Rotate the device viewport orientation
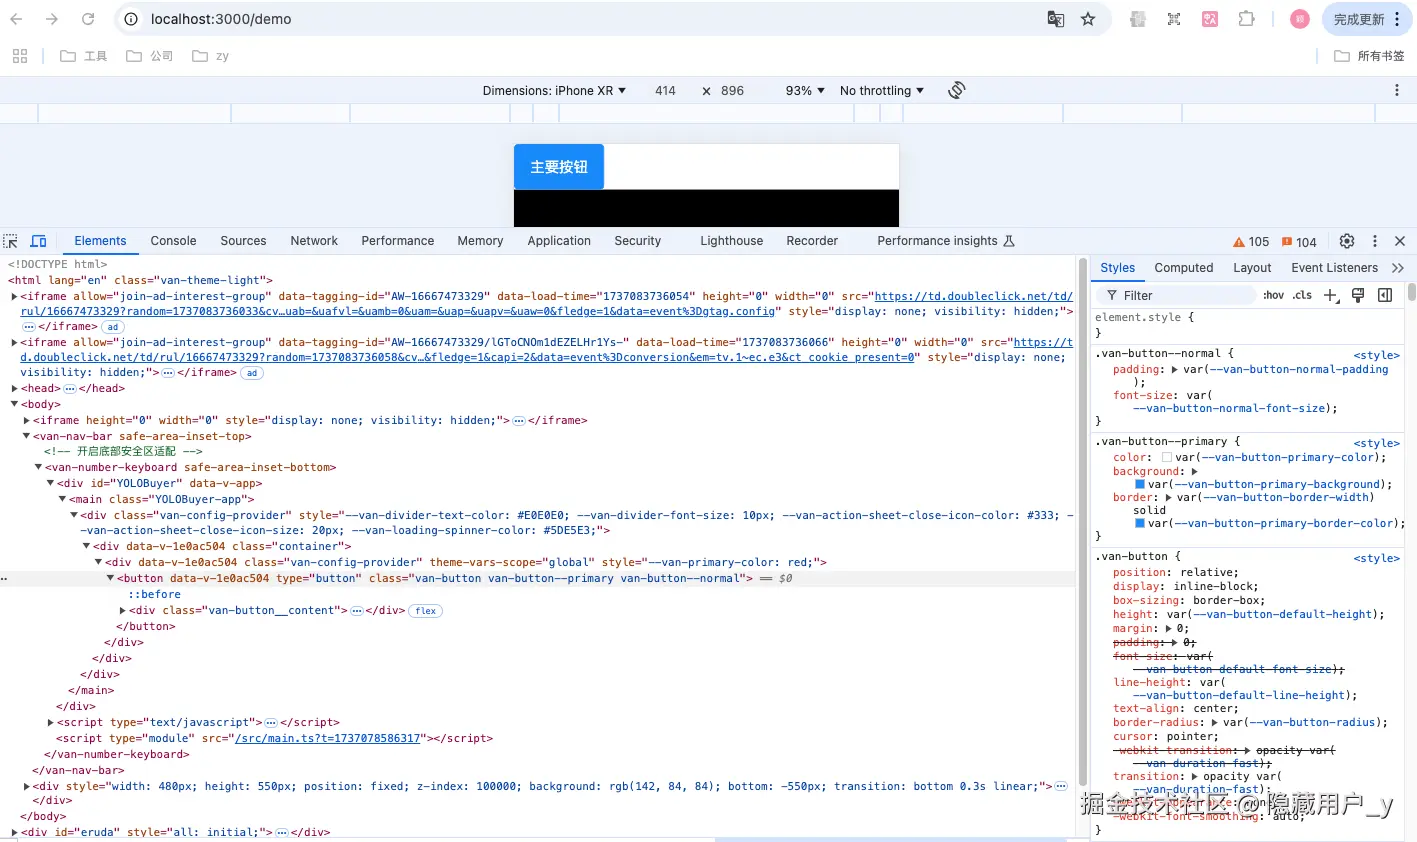Image resolution: width=1417 pixels, height=842 pixels. (957, 90)
